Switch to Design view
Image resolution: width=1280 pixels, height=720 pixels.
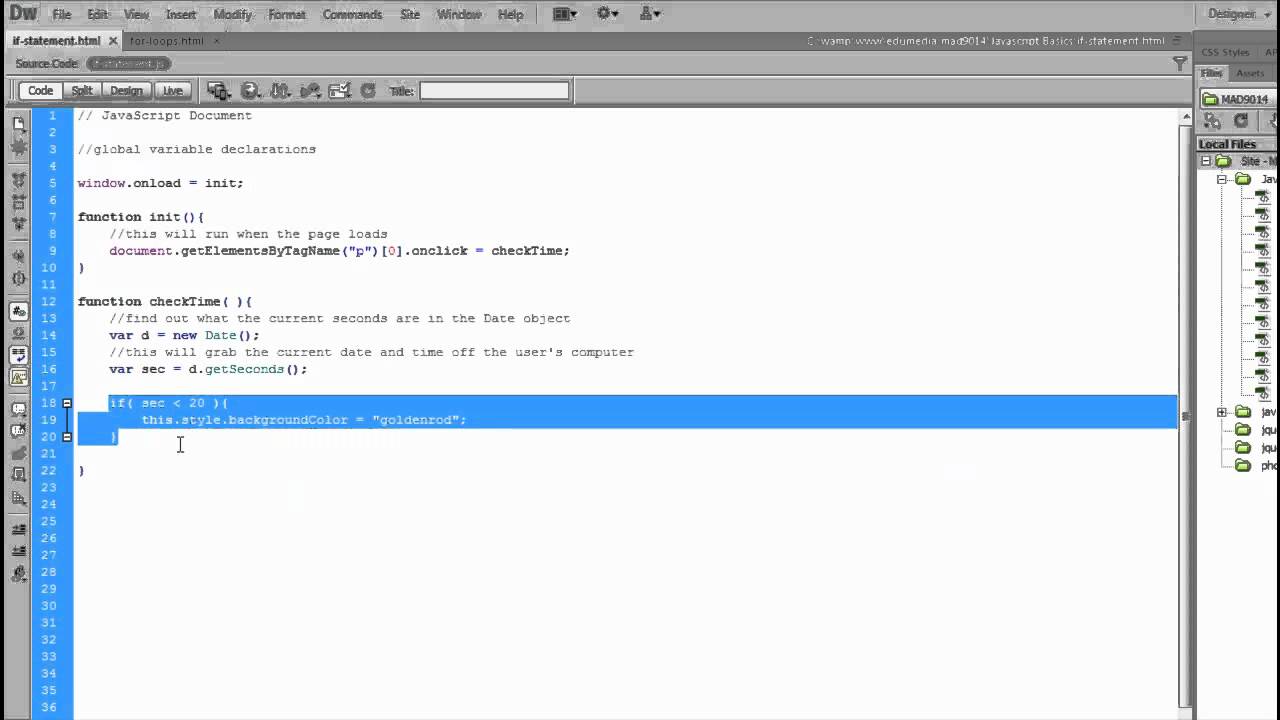[126, 90]
